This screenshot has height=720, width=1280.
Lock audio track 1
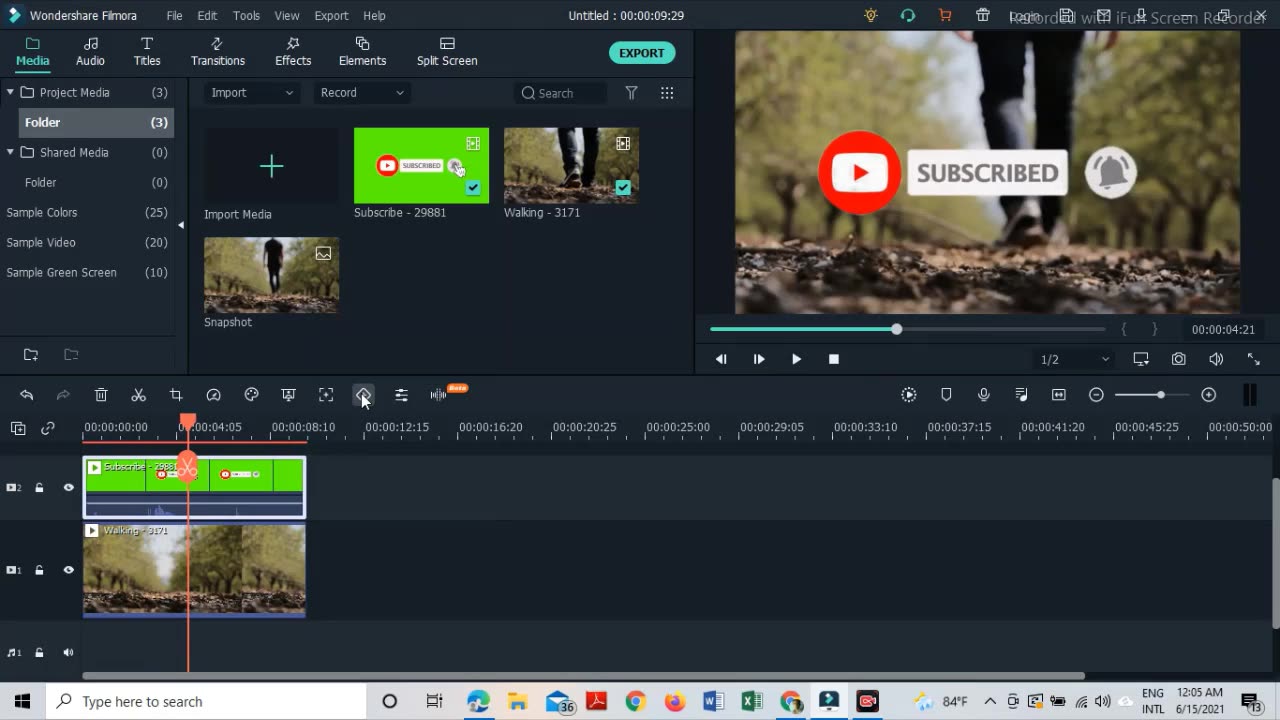tap(40, 653)
